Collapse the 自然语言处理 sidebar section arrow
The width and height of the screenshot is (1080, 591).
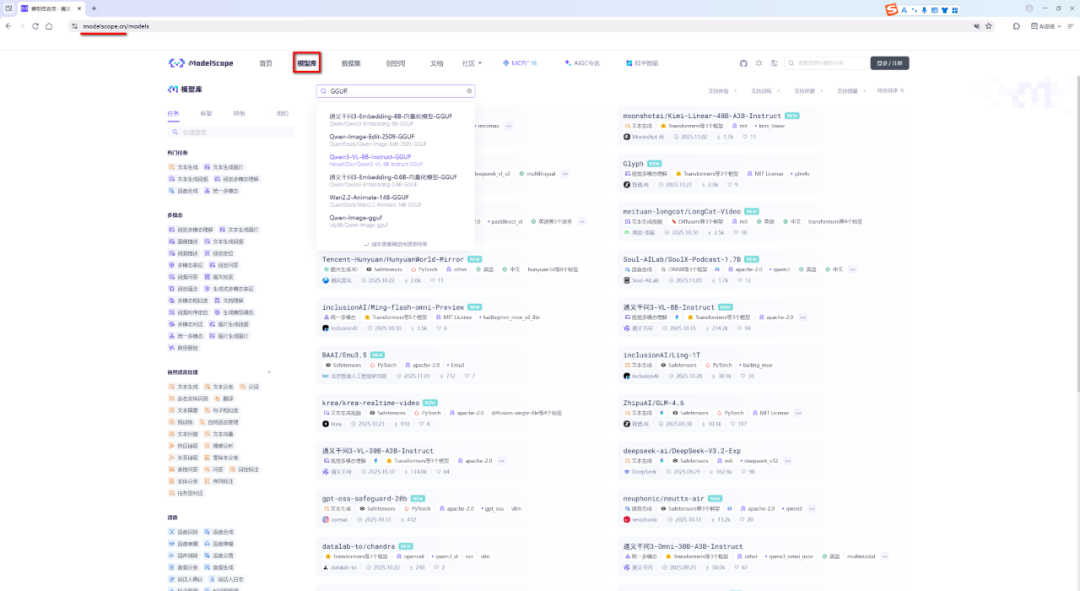(269, 373)
